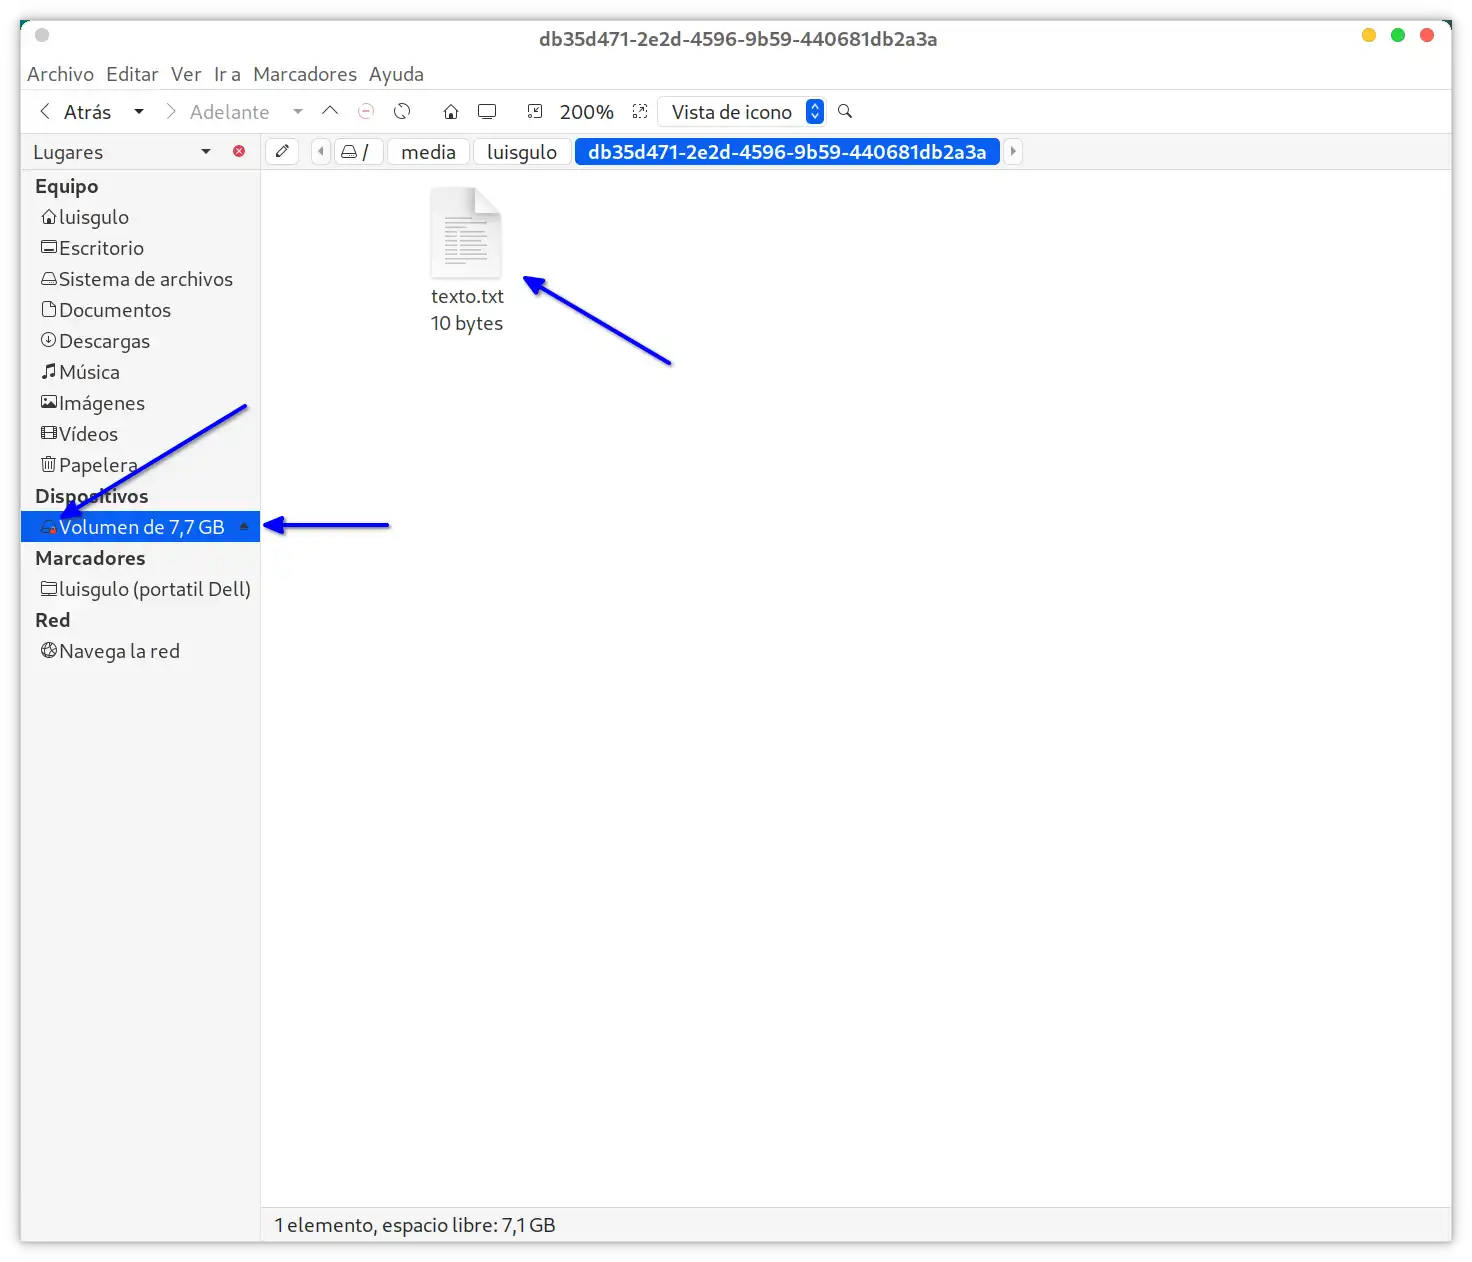
Task: Click the texto.txt file name label
Action: coord(467,296)
